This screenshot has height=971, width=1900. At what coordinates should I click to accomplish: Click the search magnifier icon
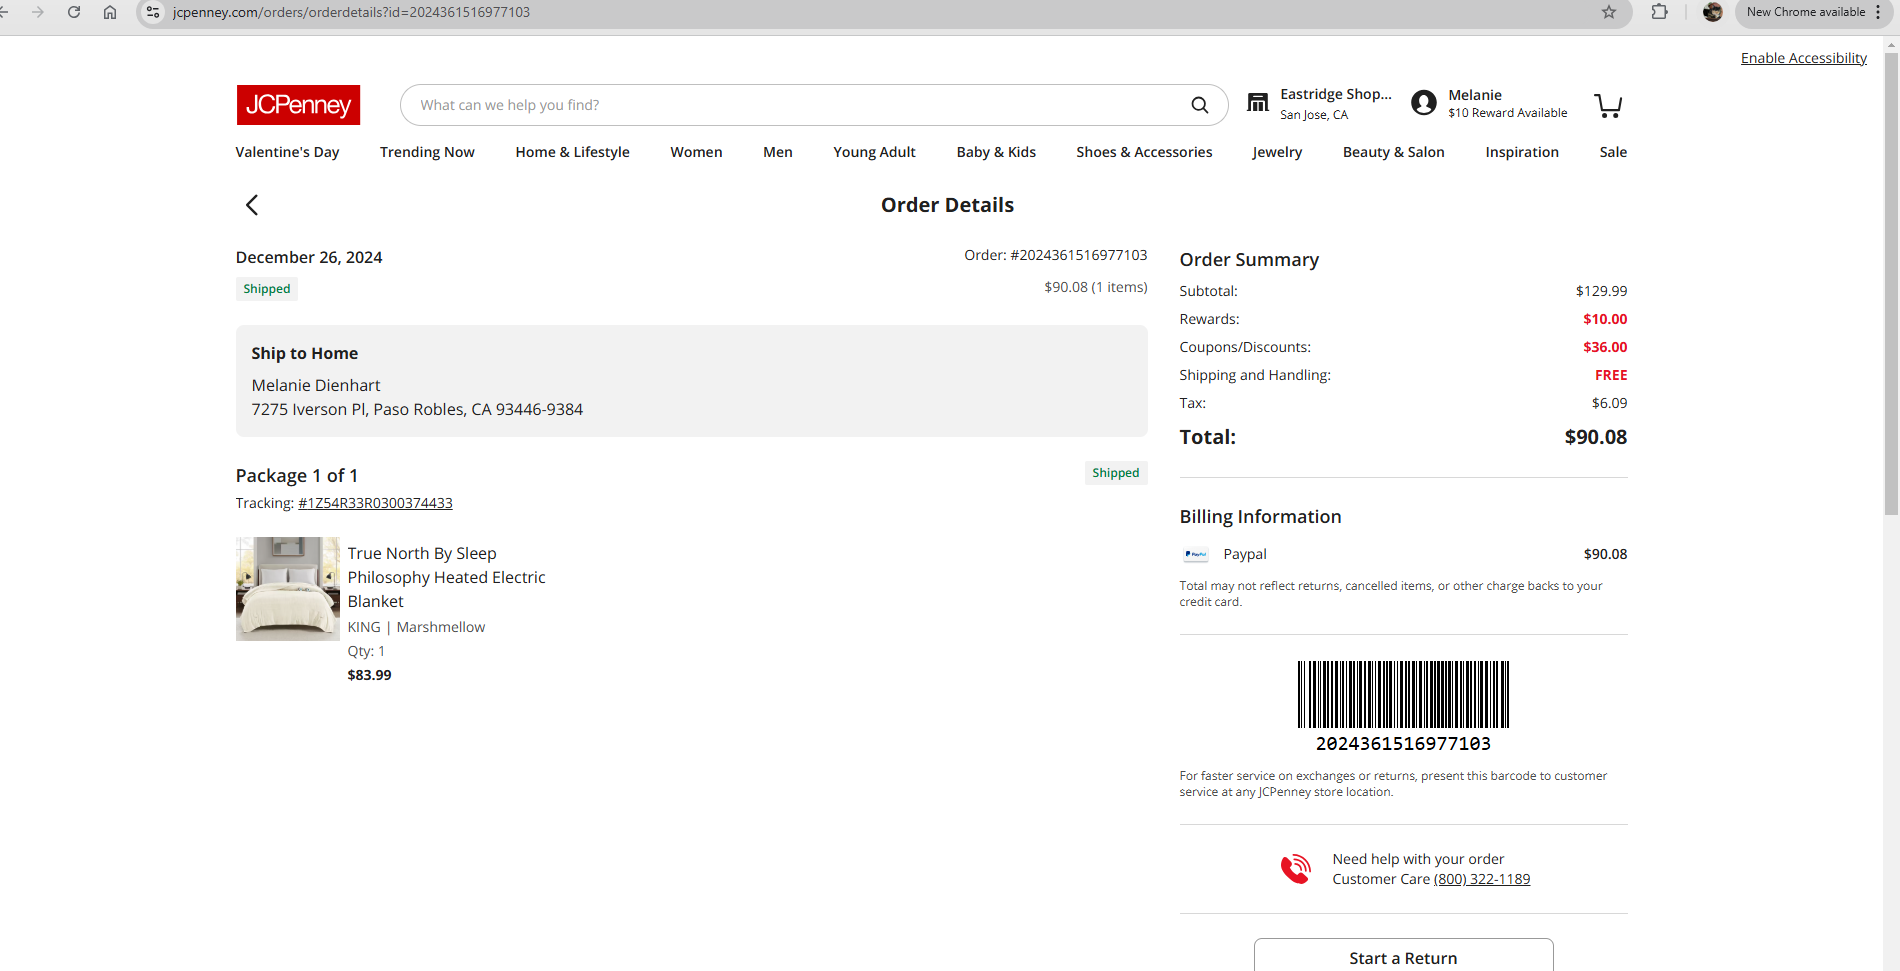tap(1200, 105)
